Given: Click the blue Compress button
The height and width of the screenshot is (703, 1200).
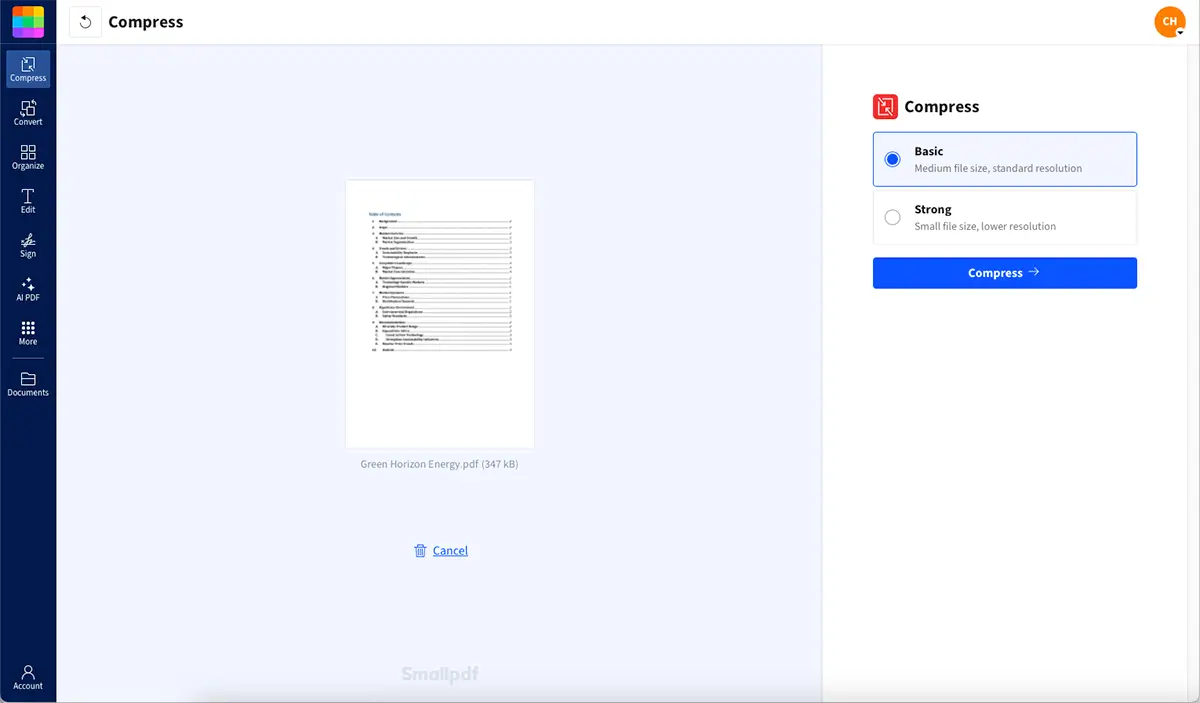Looking at the screenshot, I should pyautogui.click(x=1004, y=272).
